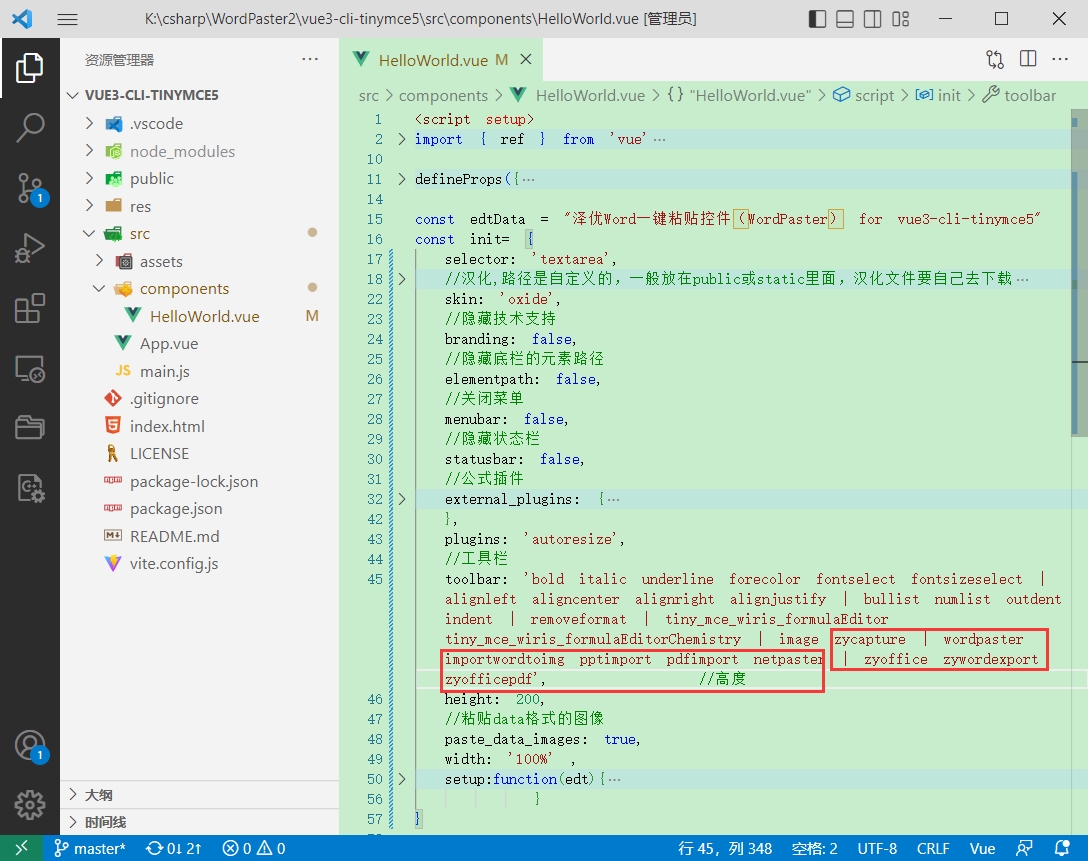Click the Manage gear icon

click(29, 804)
